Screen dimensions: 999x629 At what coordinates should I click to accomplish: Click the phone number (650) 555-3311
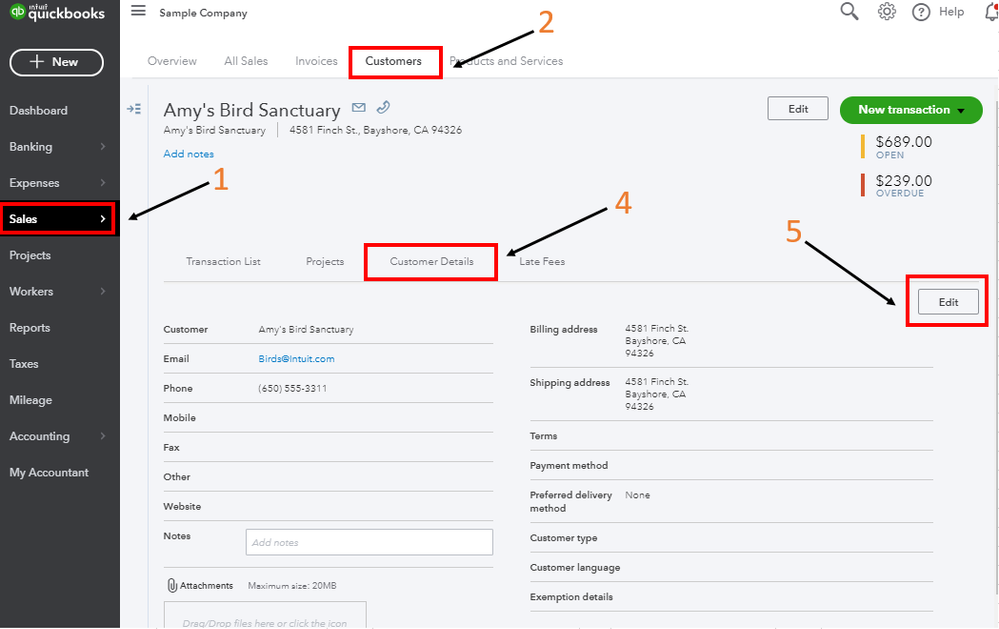pos(292,388)
